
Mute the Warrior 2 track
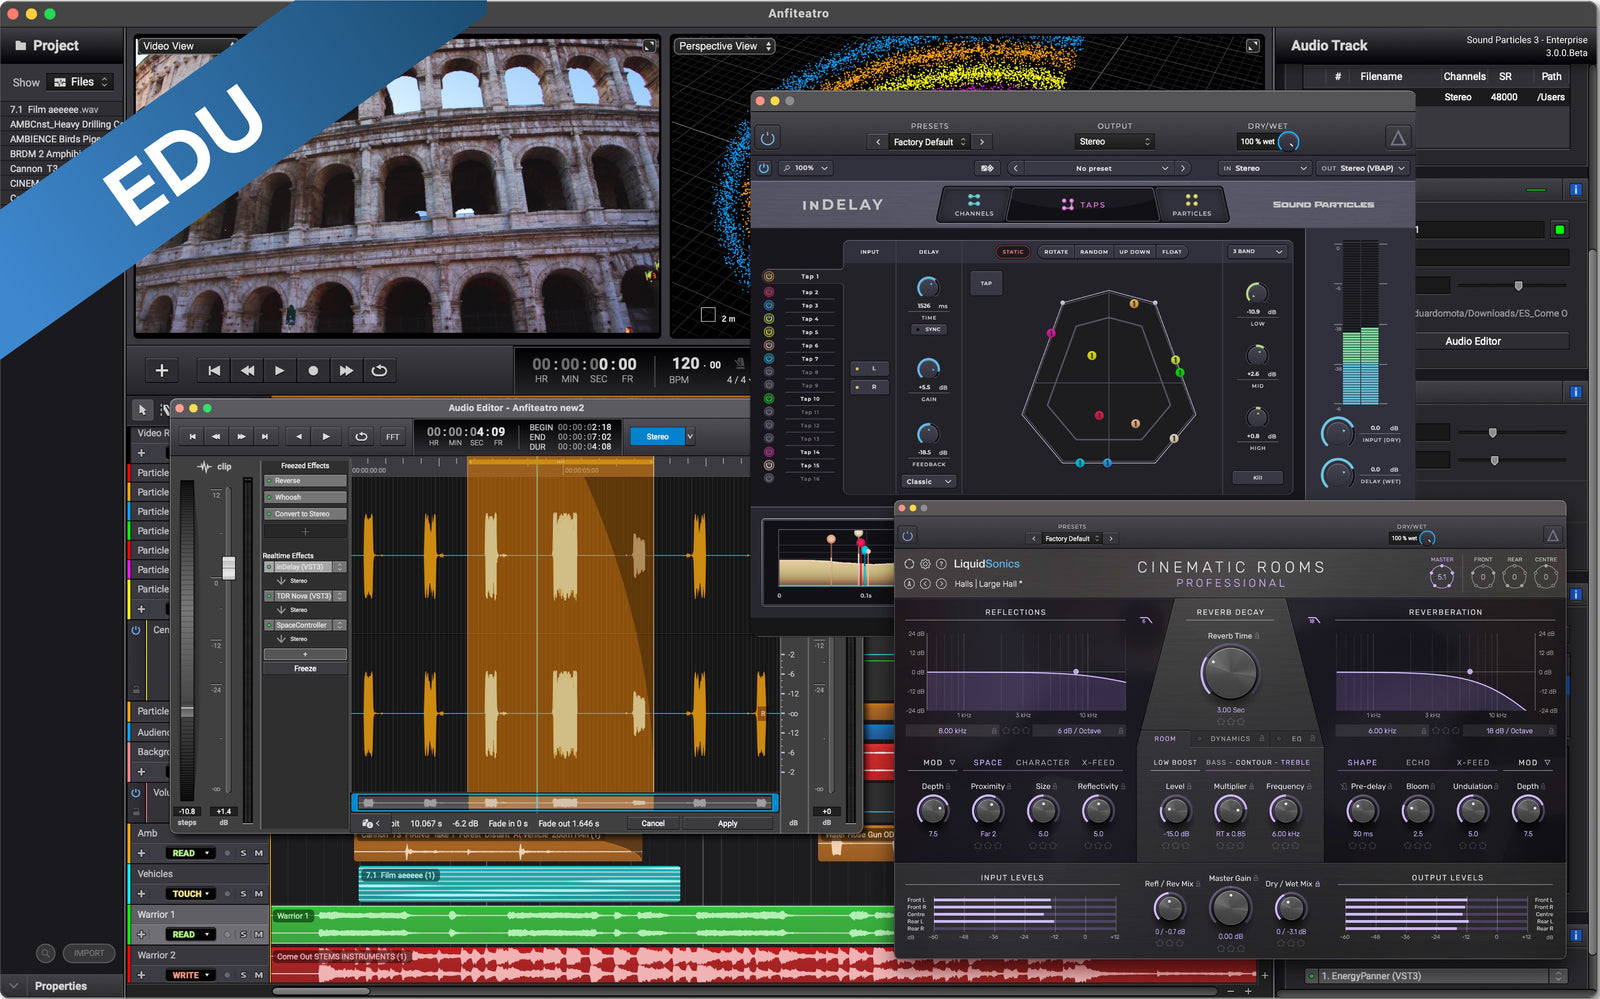pos(258,975)
